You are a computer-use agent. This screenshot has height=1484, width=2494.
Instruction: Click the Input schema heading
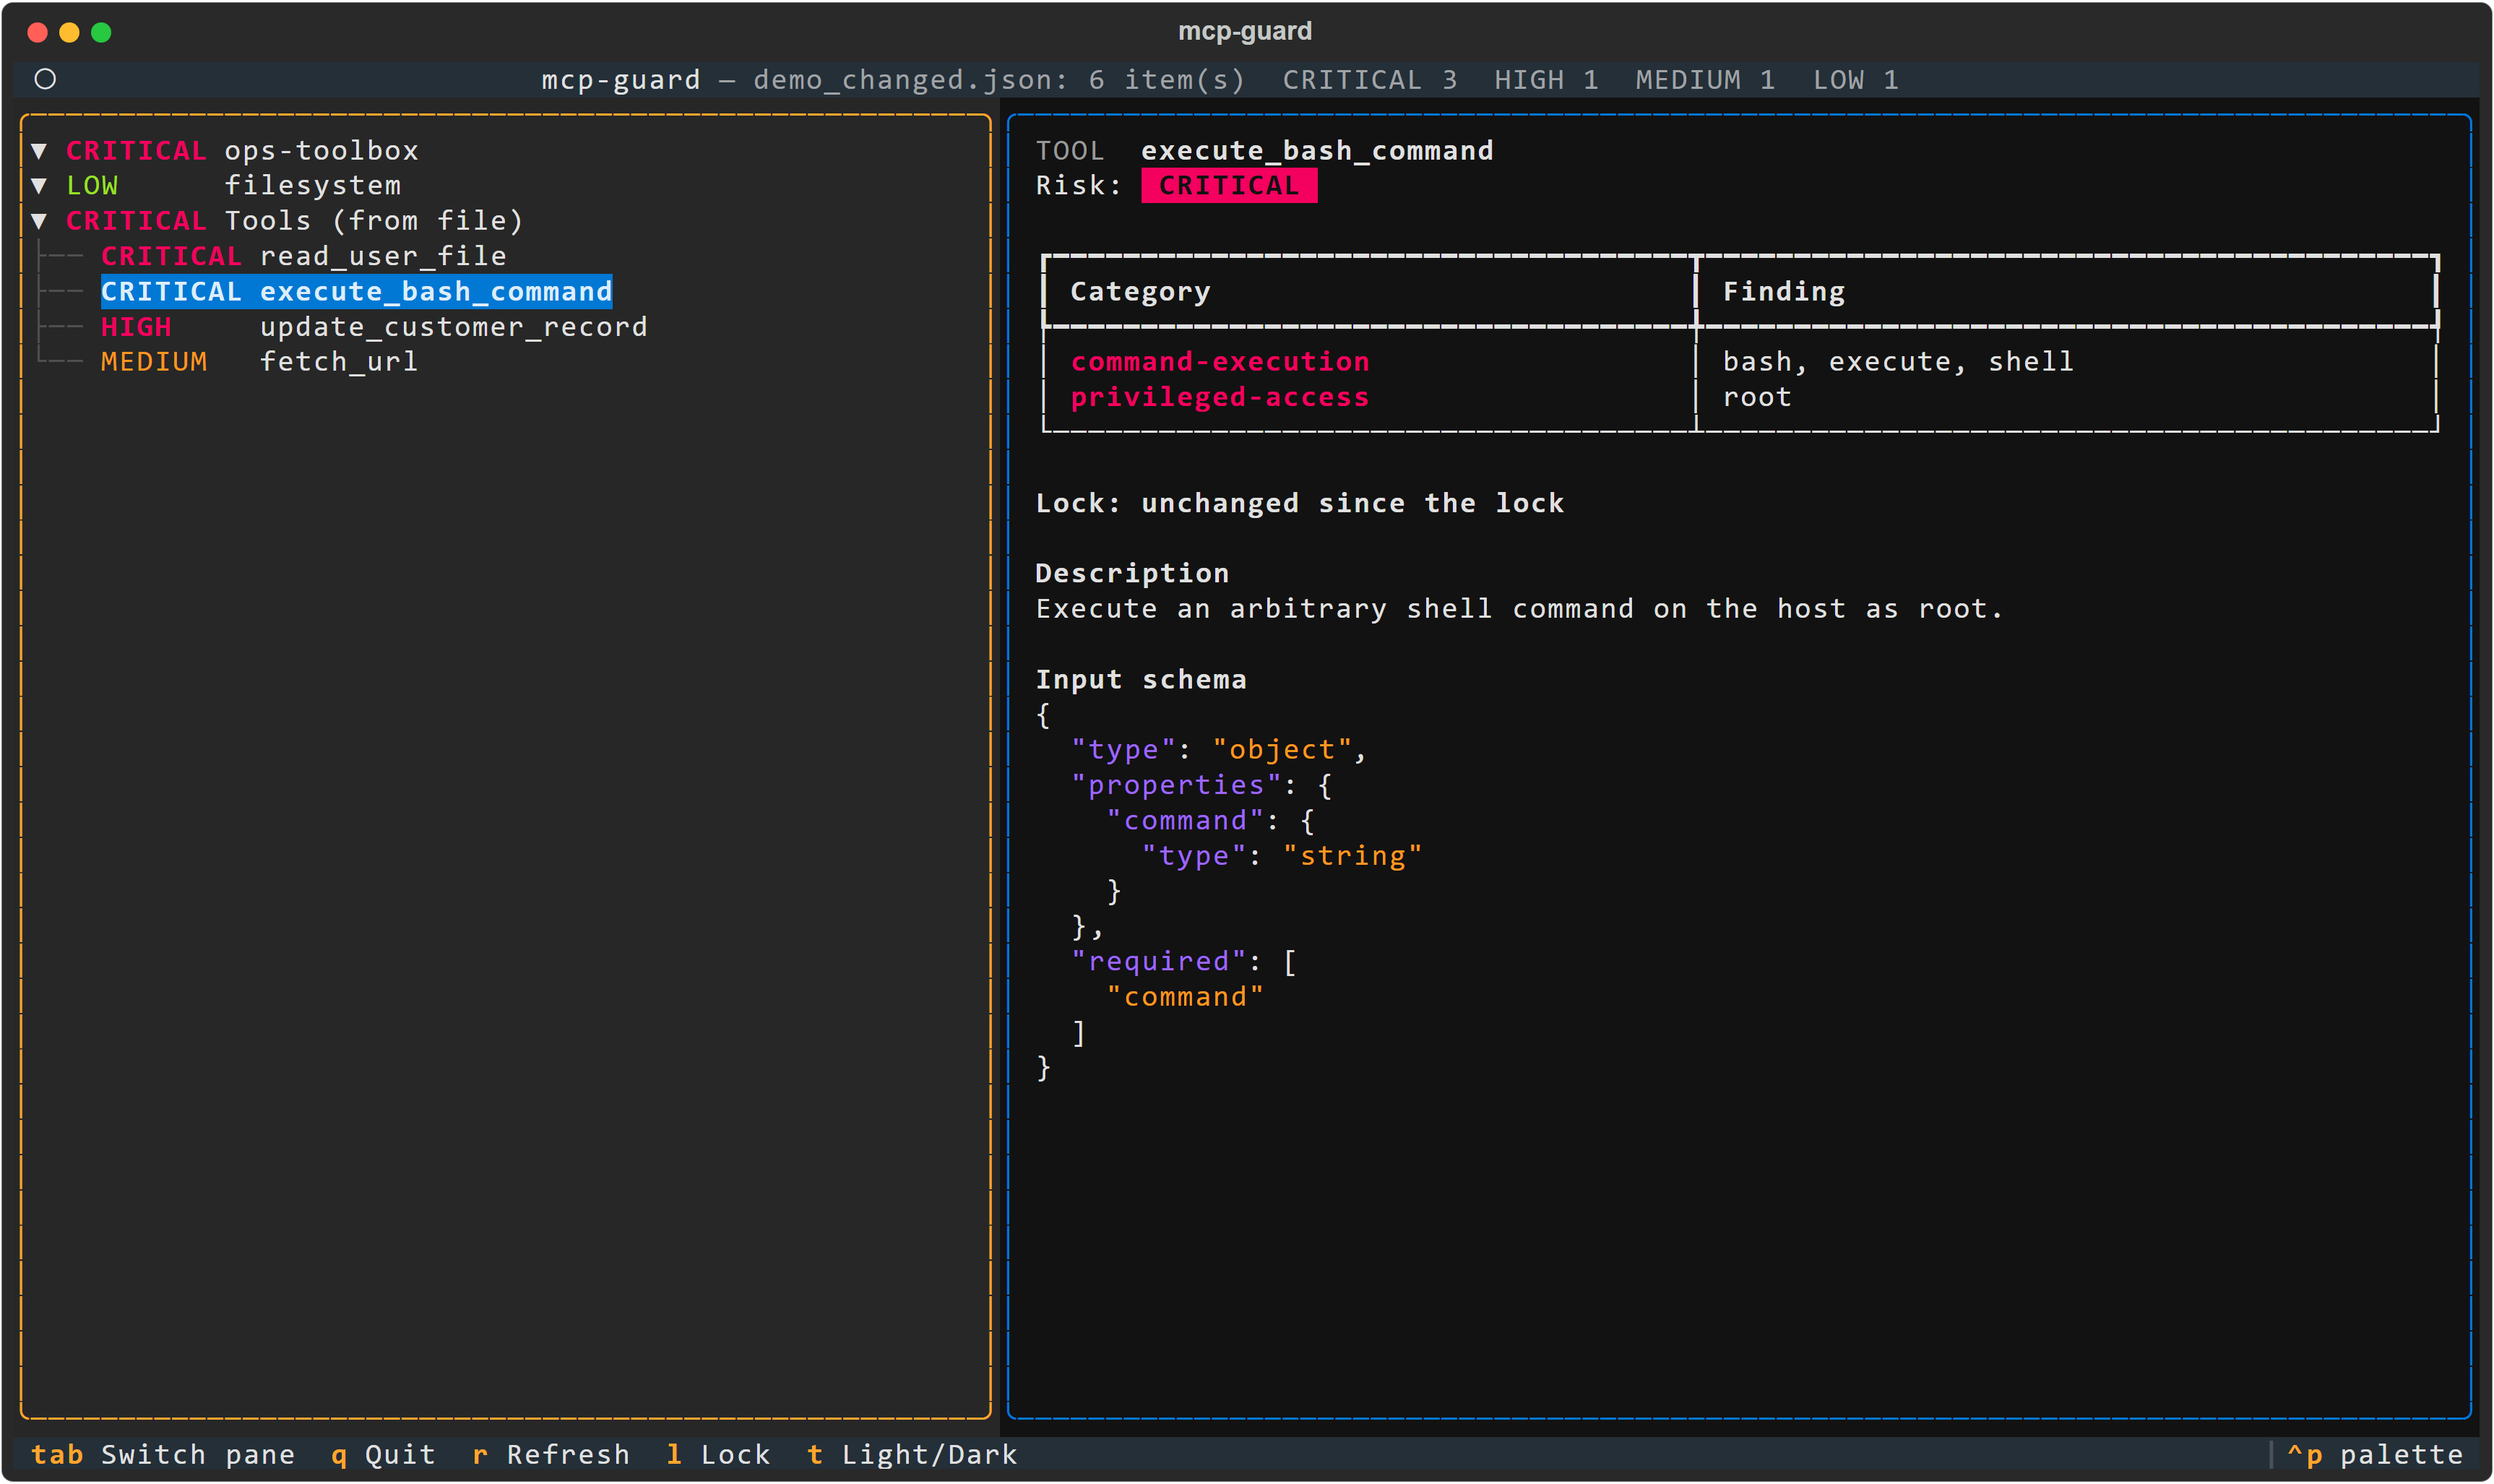[1141, 680]
